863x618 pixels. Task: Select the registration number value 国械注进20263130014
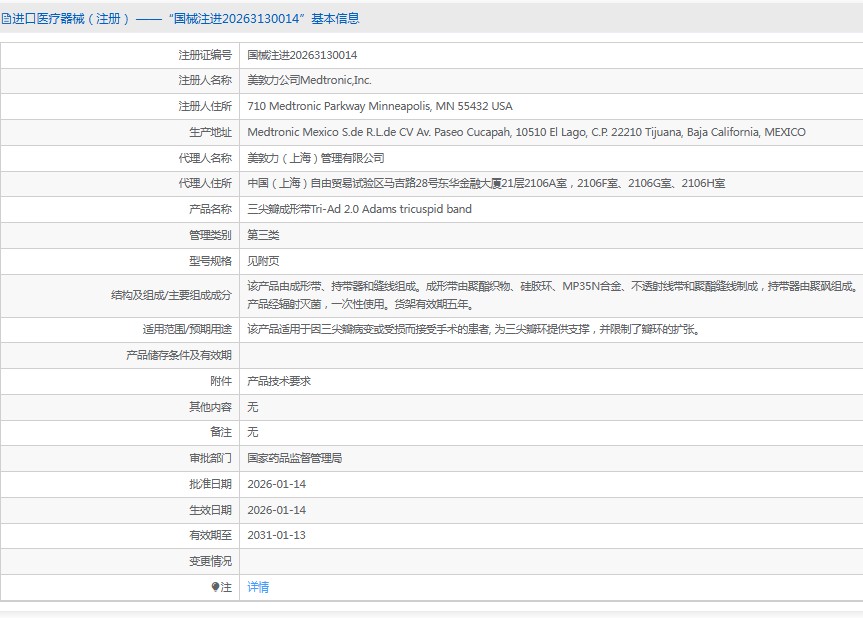(x=302, y=55)
